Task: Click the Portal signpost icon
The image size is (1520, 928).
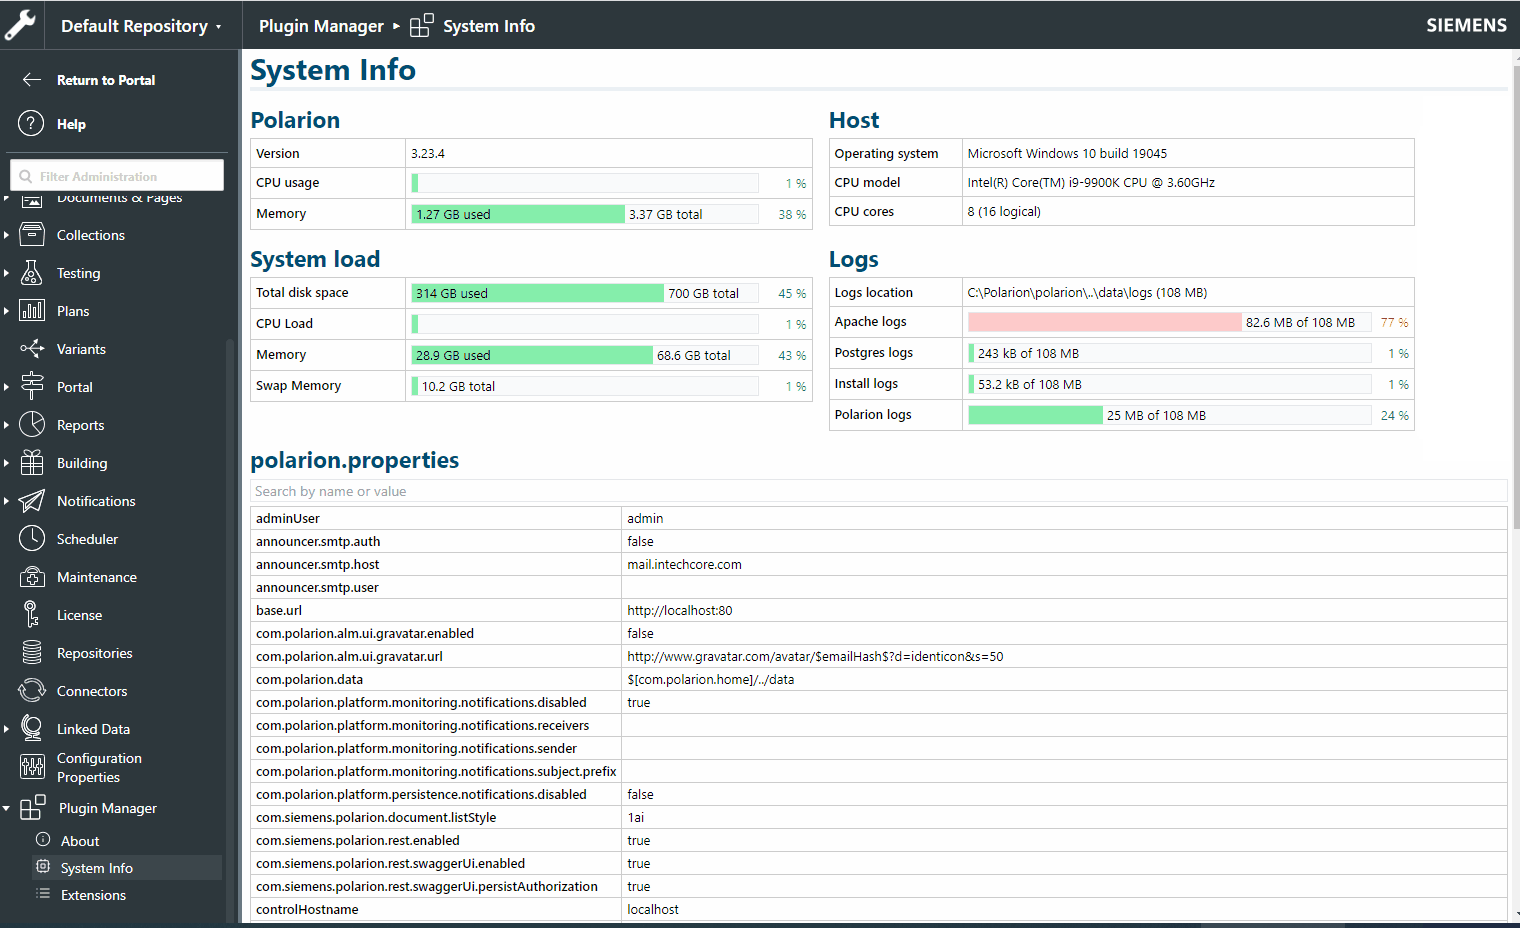Action: (32, 387)
